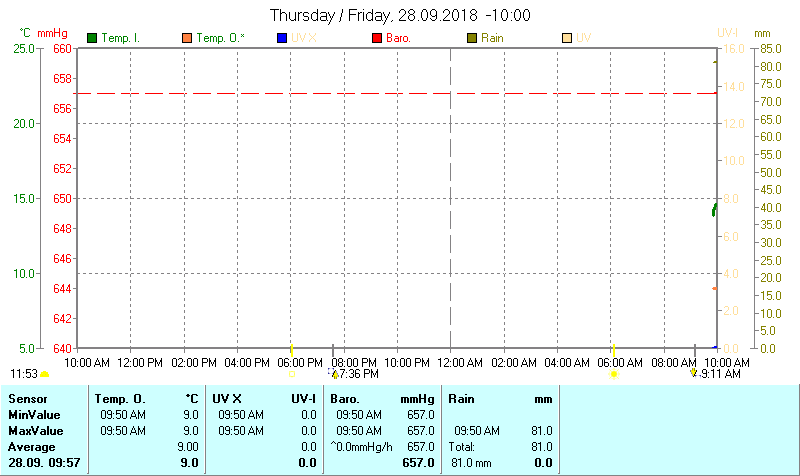Click the orange Temp. O.* legend swatch

(187, 38)
